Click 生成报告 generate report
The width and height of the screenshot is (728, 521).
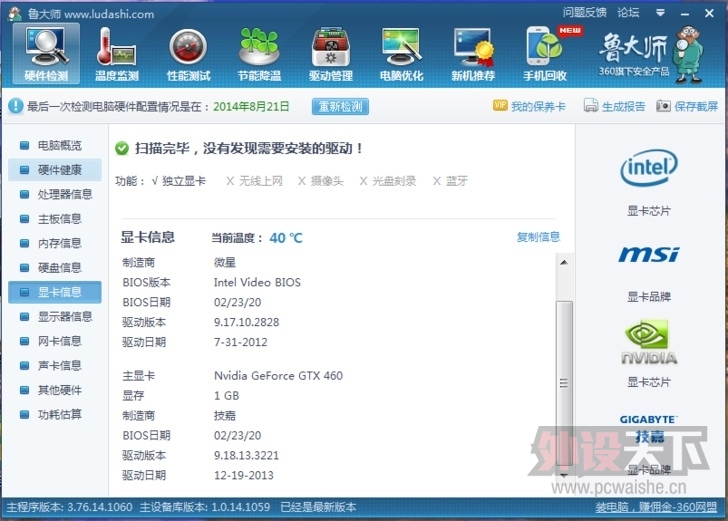(x=614, y=106)
